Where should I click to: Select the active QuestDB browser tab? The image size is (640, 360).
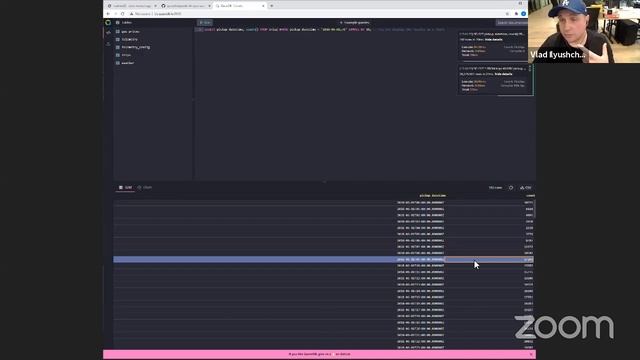(x=240, y=6)
